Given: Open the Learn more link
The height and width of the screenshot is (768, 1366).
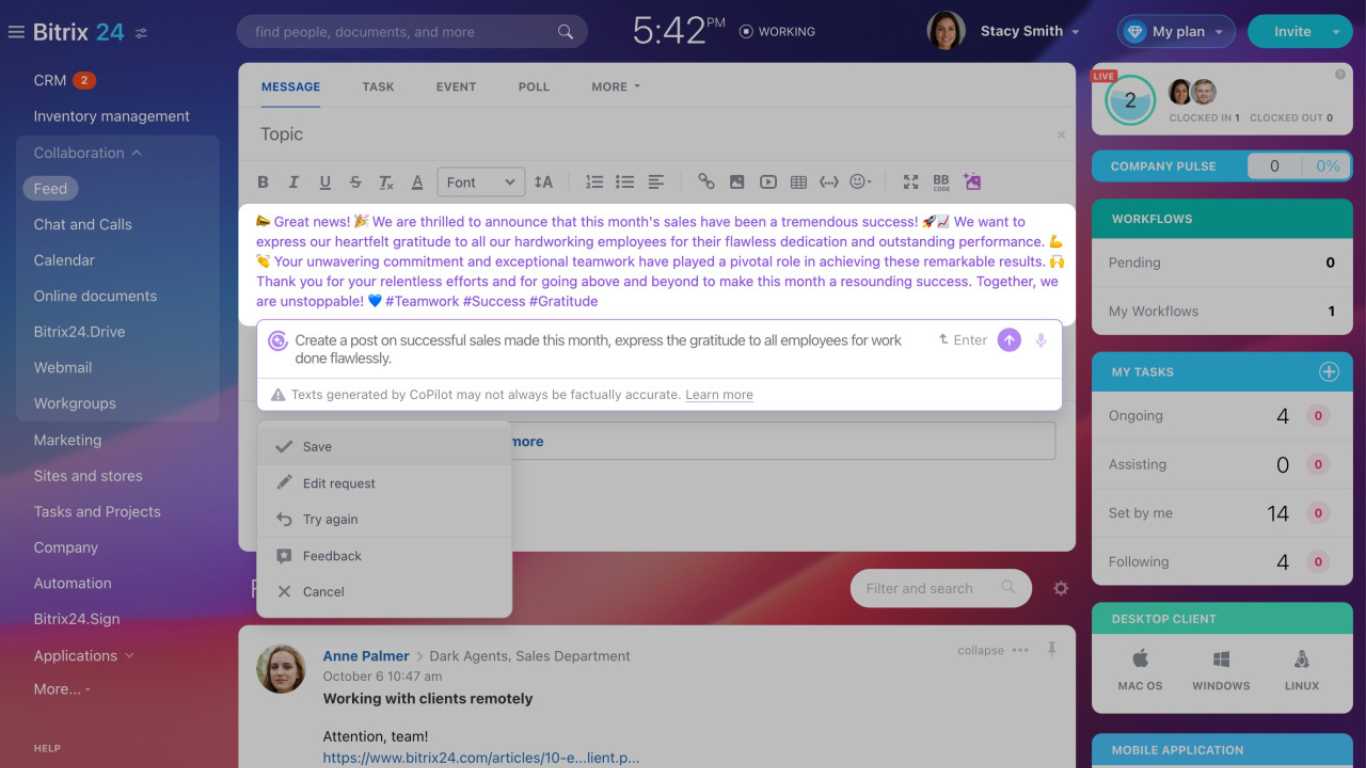Looking at the screenshot, I should [x=719, y=395].
